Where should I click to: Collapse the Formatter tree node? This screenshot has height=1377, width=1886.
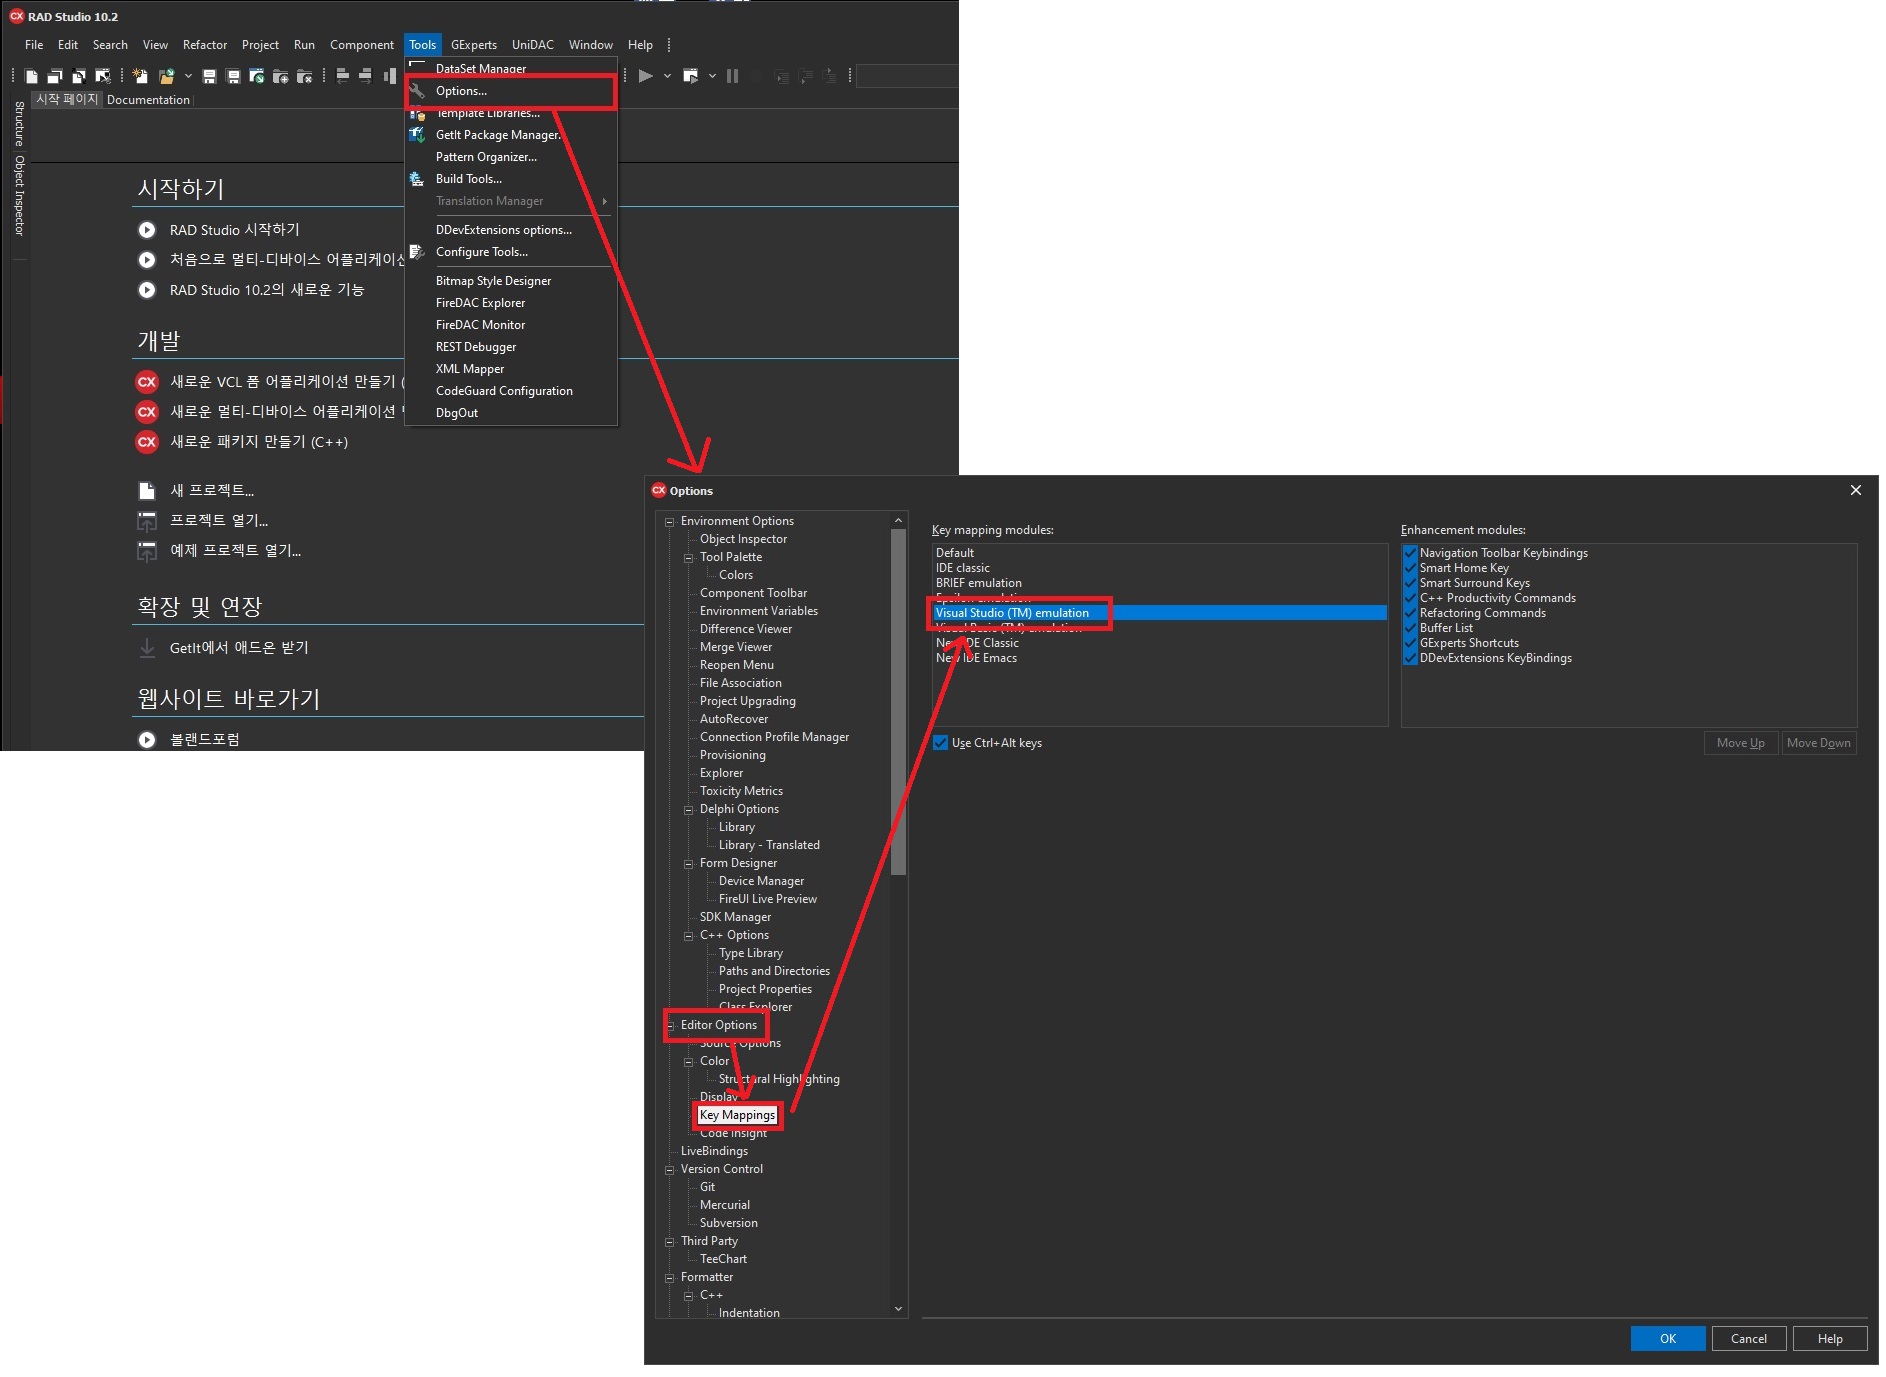coord(670,1278)
